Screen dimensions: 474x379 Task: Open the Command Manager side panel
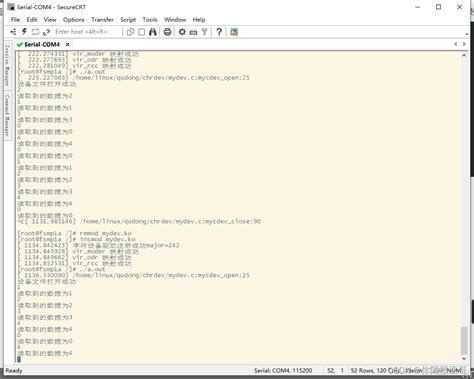7,115
